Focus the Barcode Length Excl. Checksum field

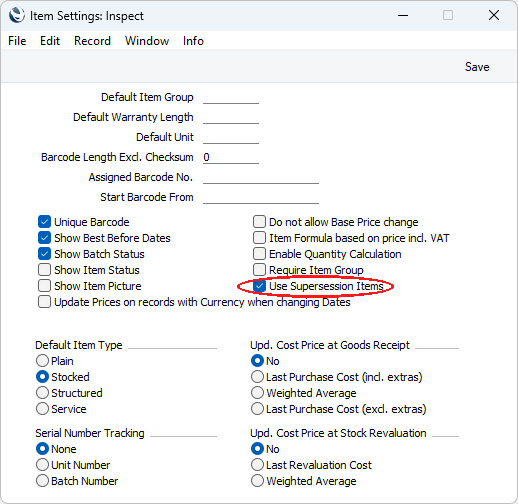click(231, 157)
